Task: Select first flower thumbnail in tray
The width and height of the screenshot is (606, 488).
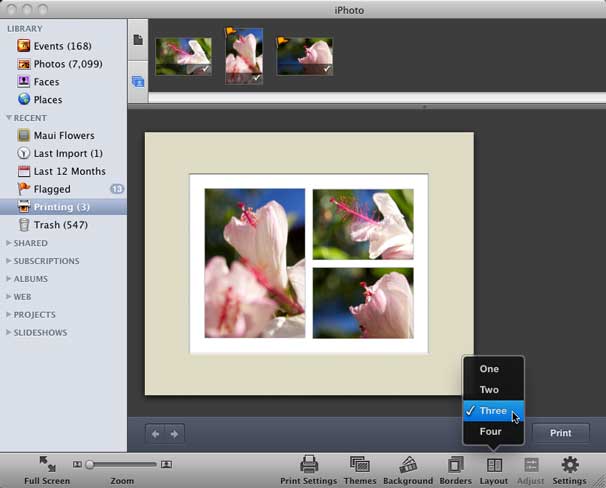Action: pos(184,56)
